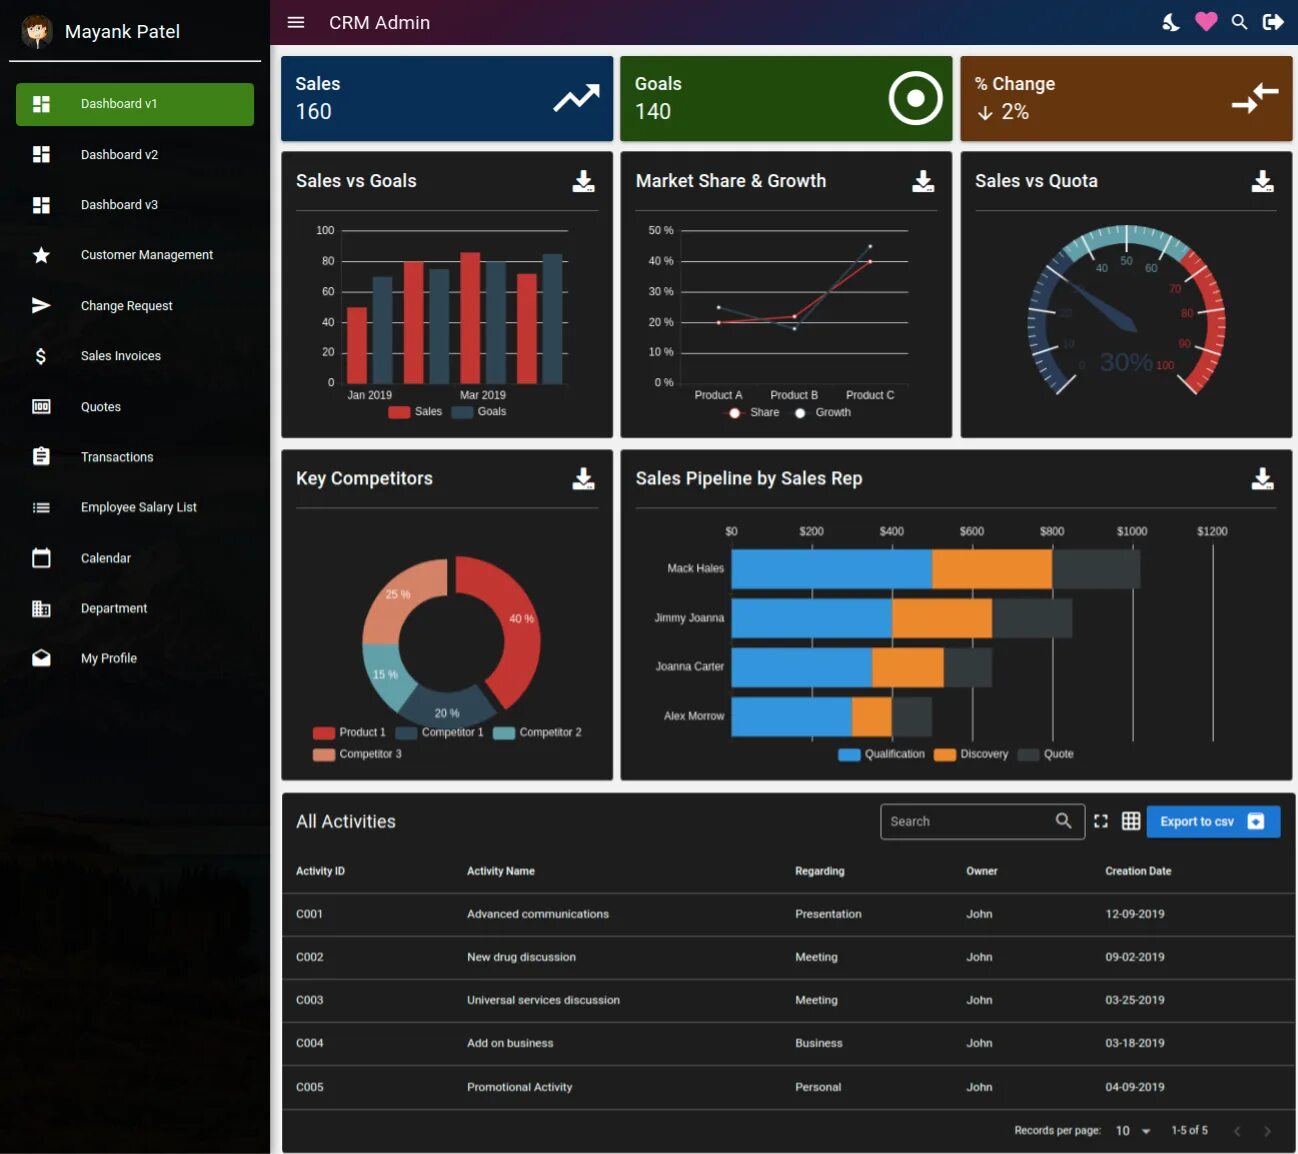The height and width of the screenshot is (1154, 1298).
Task: Open records per page dropdown
Action: click(1133, 1131)
